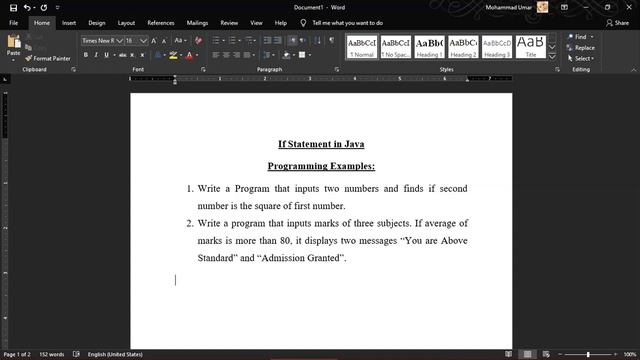This screenshot has height=360, width=640.
Task: Click the Share button
Action: 617,23
